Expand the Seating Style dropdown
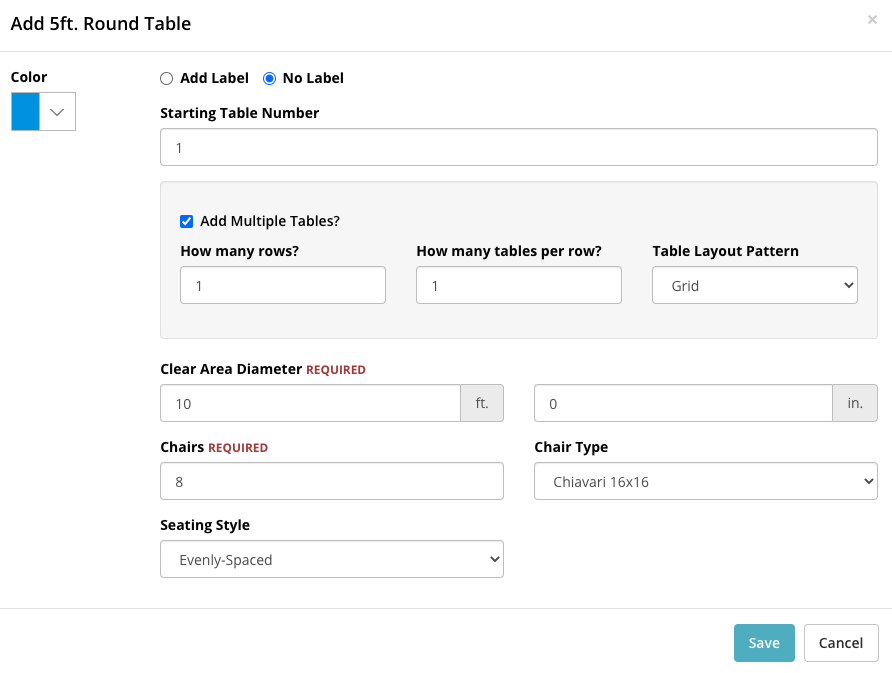 (x=332, y=559)
